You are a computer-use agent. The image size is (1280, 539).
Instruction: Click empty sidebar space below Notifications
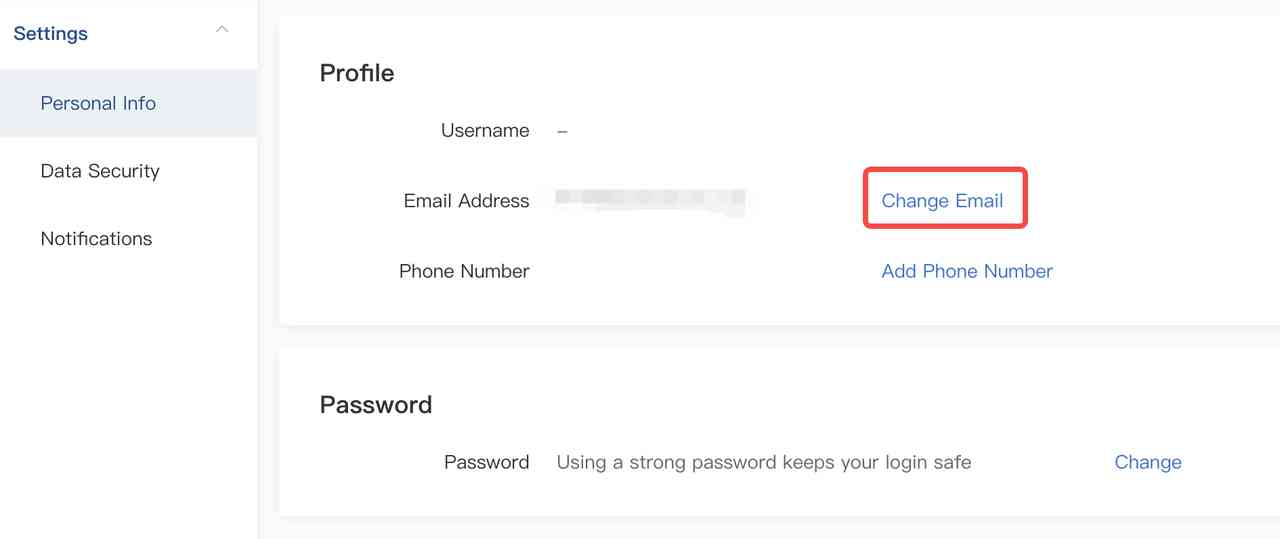click(128, 400)
